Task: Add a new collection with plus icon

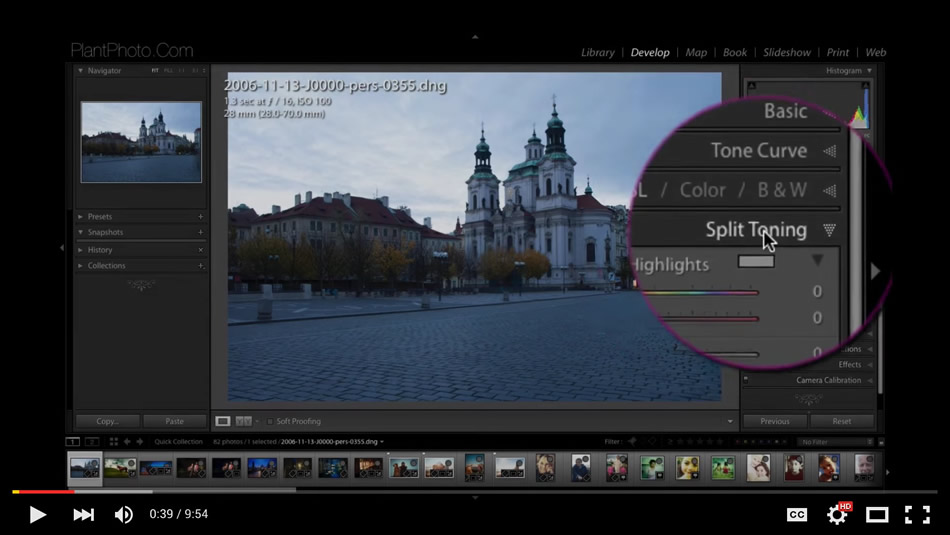Action: pos(201,265)
